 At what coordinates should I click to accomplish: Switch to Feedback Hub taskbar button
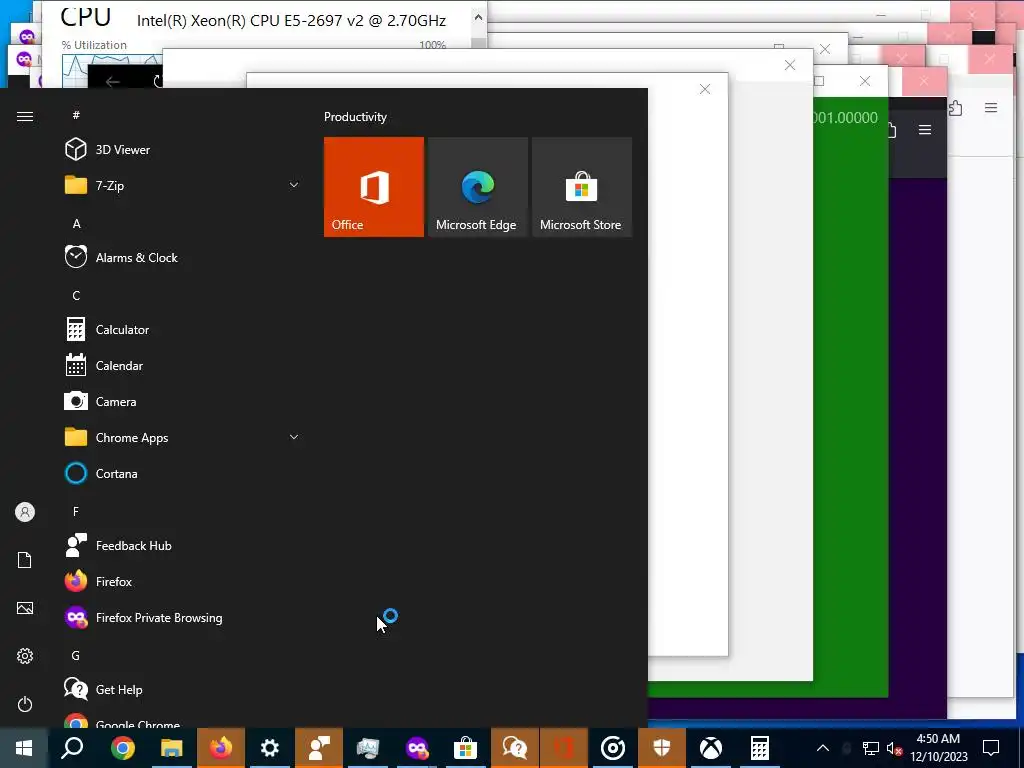pyautogui.click(x=319, y=748)
